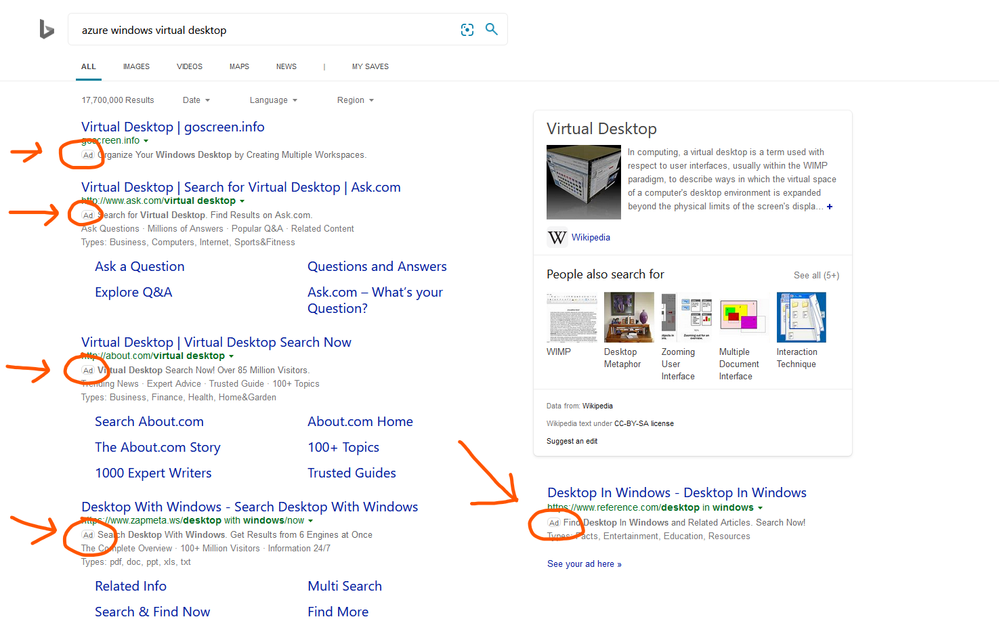Click Suggest an edit link
Screen dimensions: 999x634
point(571,441)
